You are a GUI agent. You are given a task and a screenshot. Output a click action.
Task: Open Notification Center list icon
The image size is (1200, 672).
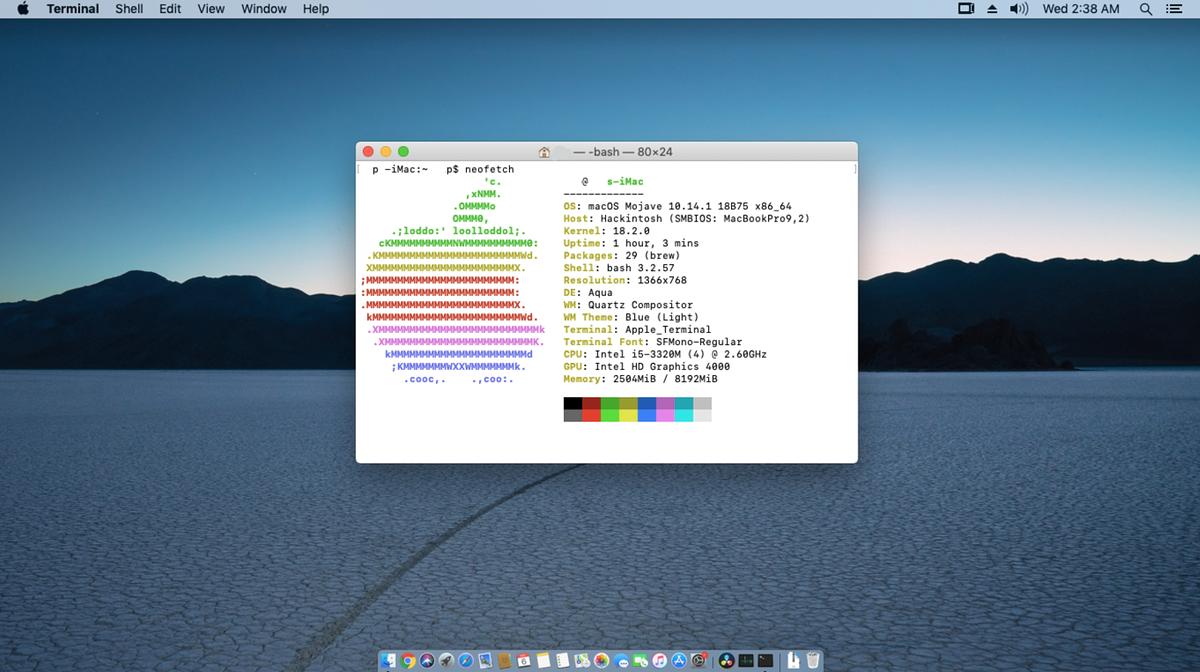pyautogui.click(x=1174, y=9)
